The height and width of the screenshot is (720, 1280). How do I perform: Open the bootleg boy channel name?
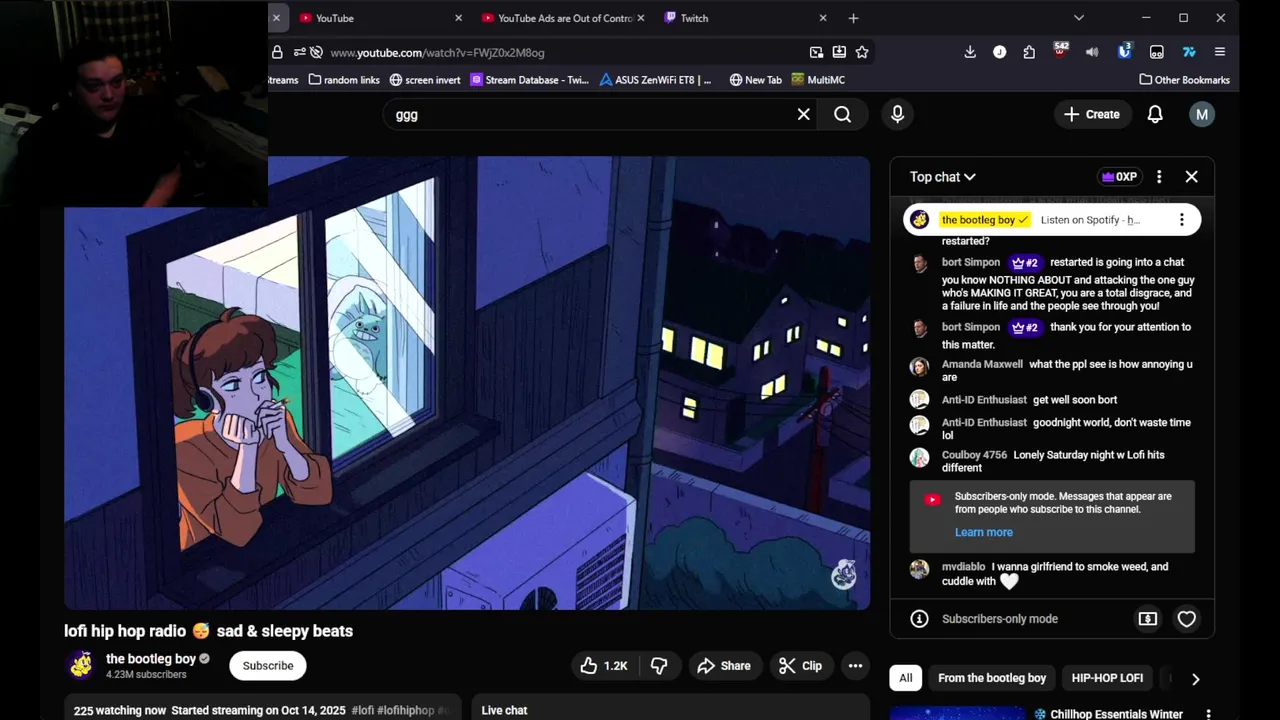click(151, 659)
